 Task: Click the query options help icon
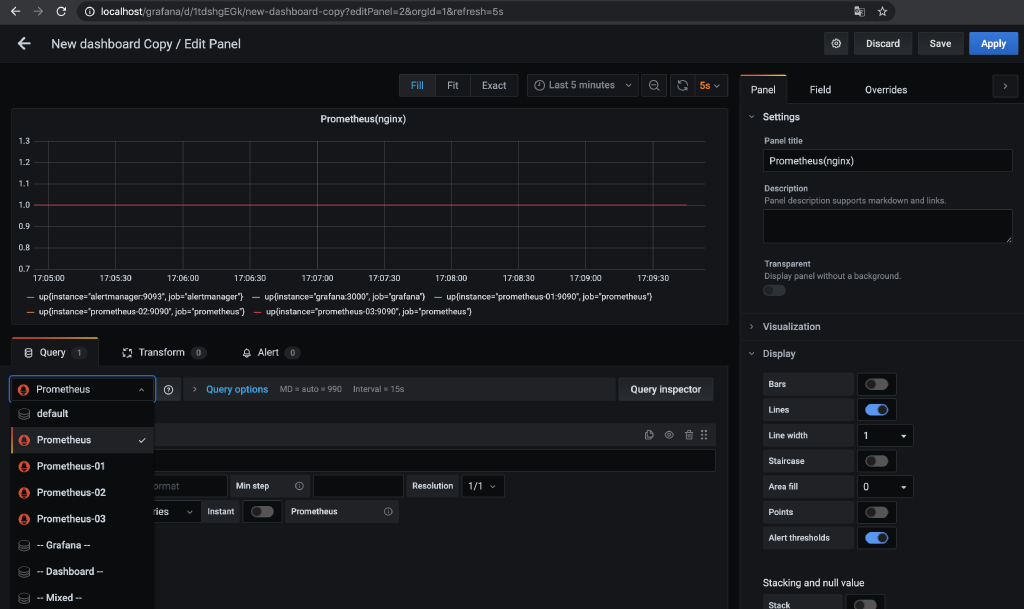point(168,389)
